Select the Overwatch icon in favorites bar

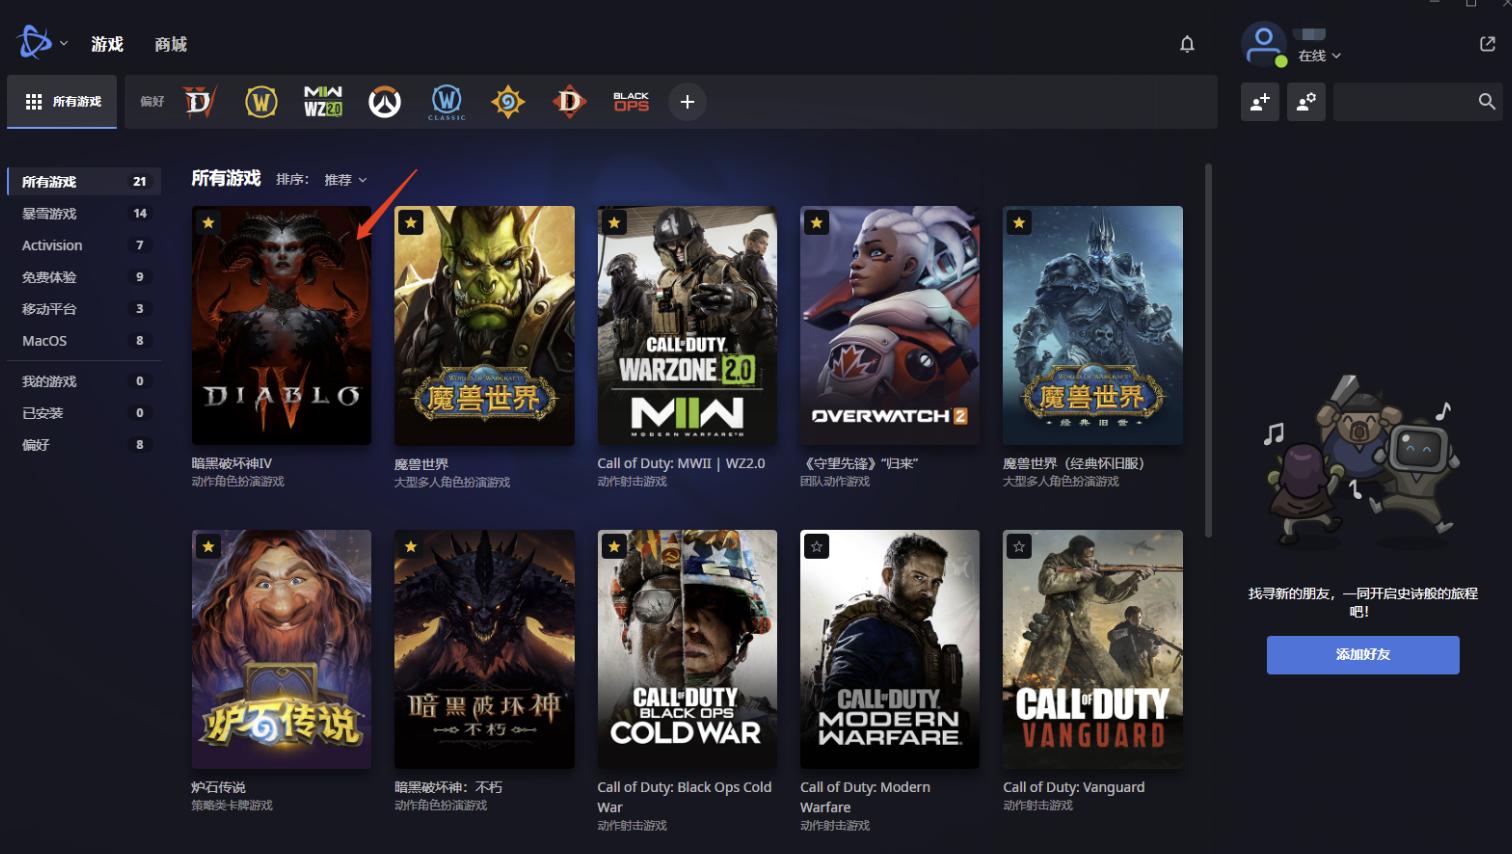coord(384,102)
